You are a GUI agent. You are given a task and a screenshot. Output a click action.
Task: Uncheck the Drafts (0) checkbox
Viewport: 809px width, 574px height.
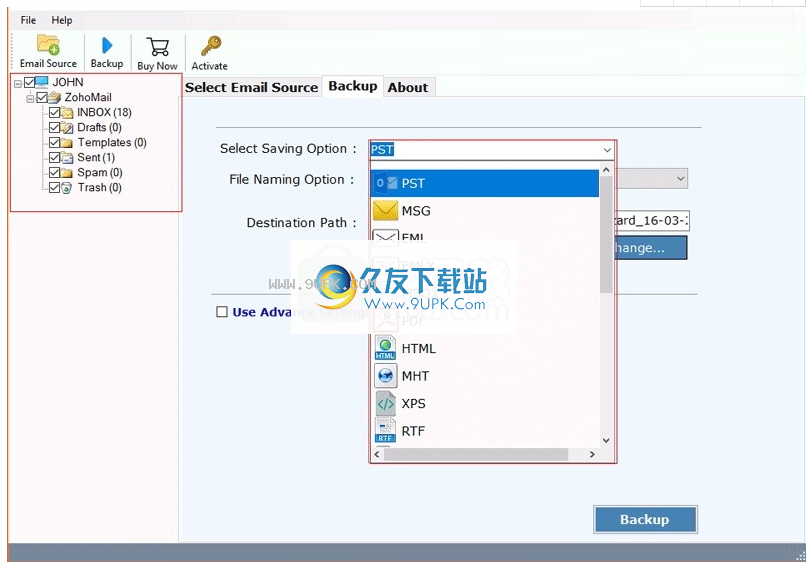coord(55,127)
